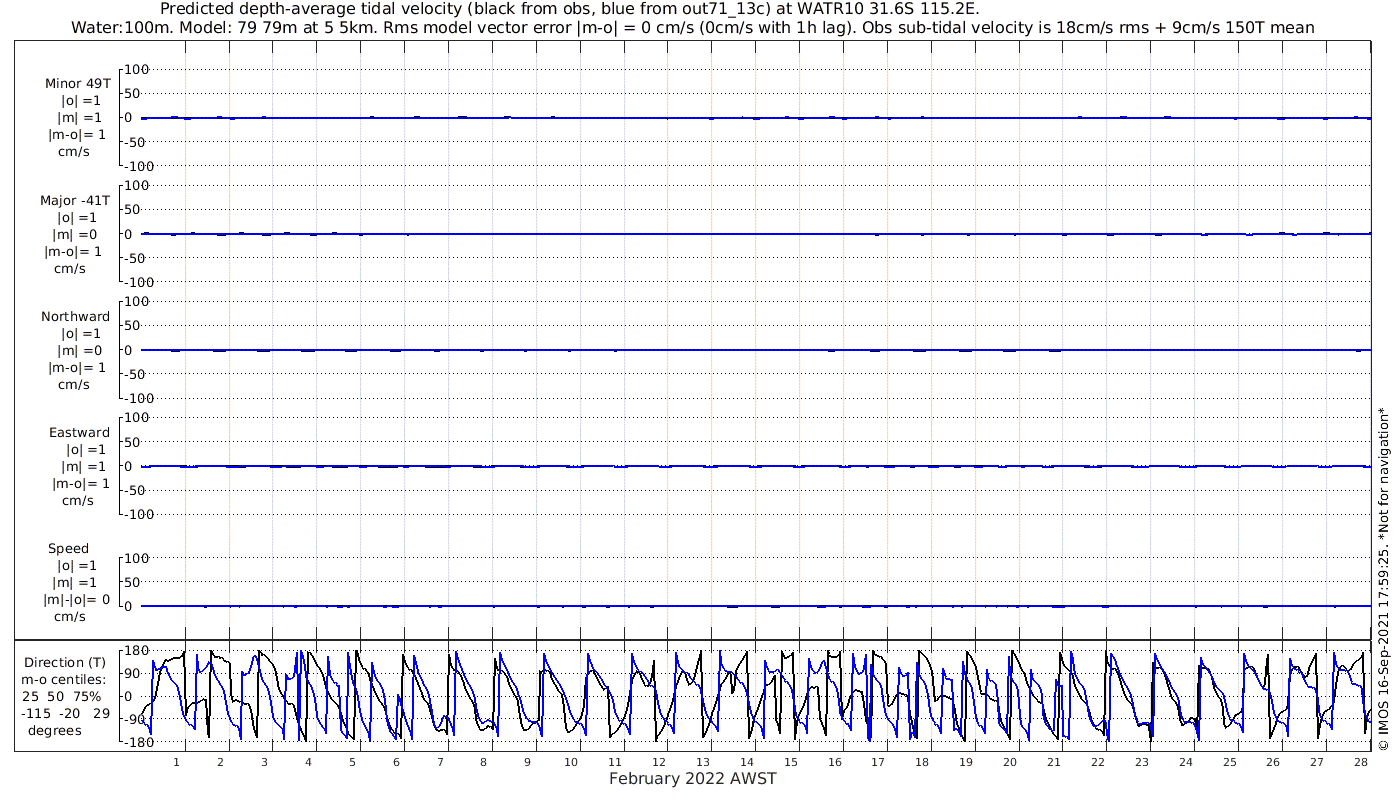Click the "degrees" unit label

55,731
